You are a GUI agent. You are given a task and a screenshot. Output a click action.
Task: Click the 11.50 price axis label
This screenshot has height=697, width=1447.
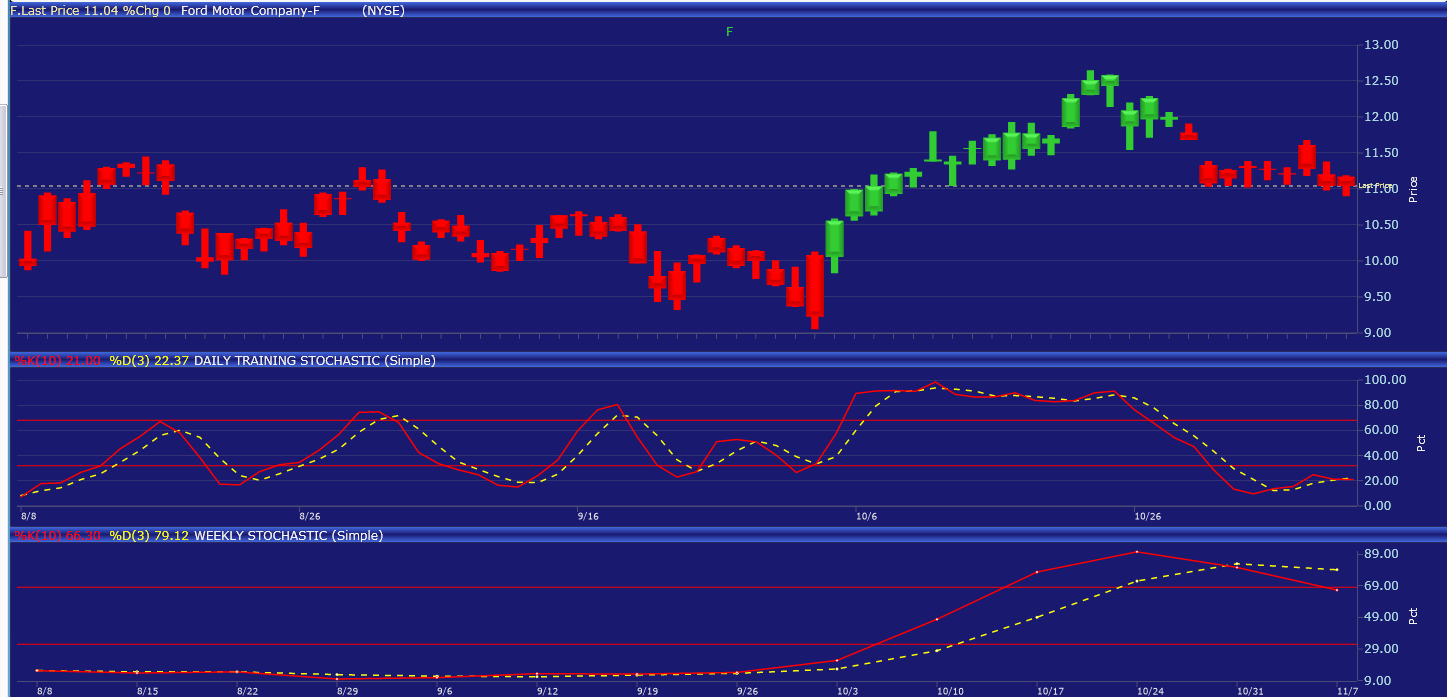[1380, 153]
